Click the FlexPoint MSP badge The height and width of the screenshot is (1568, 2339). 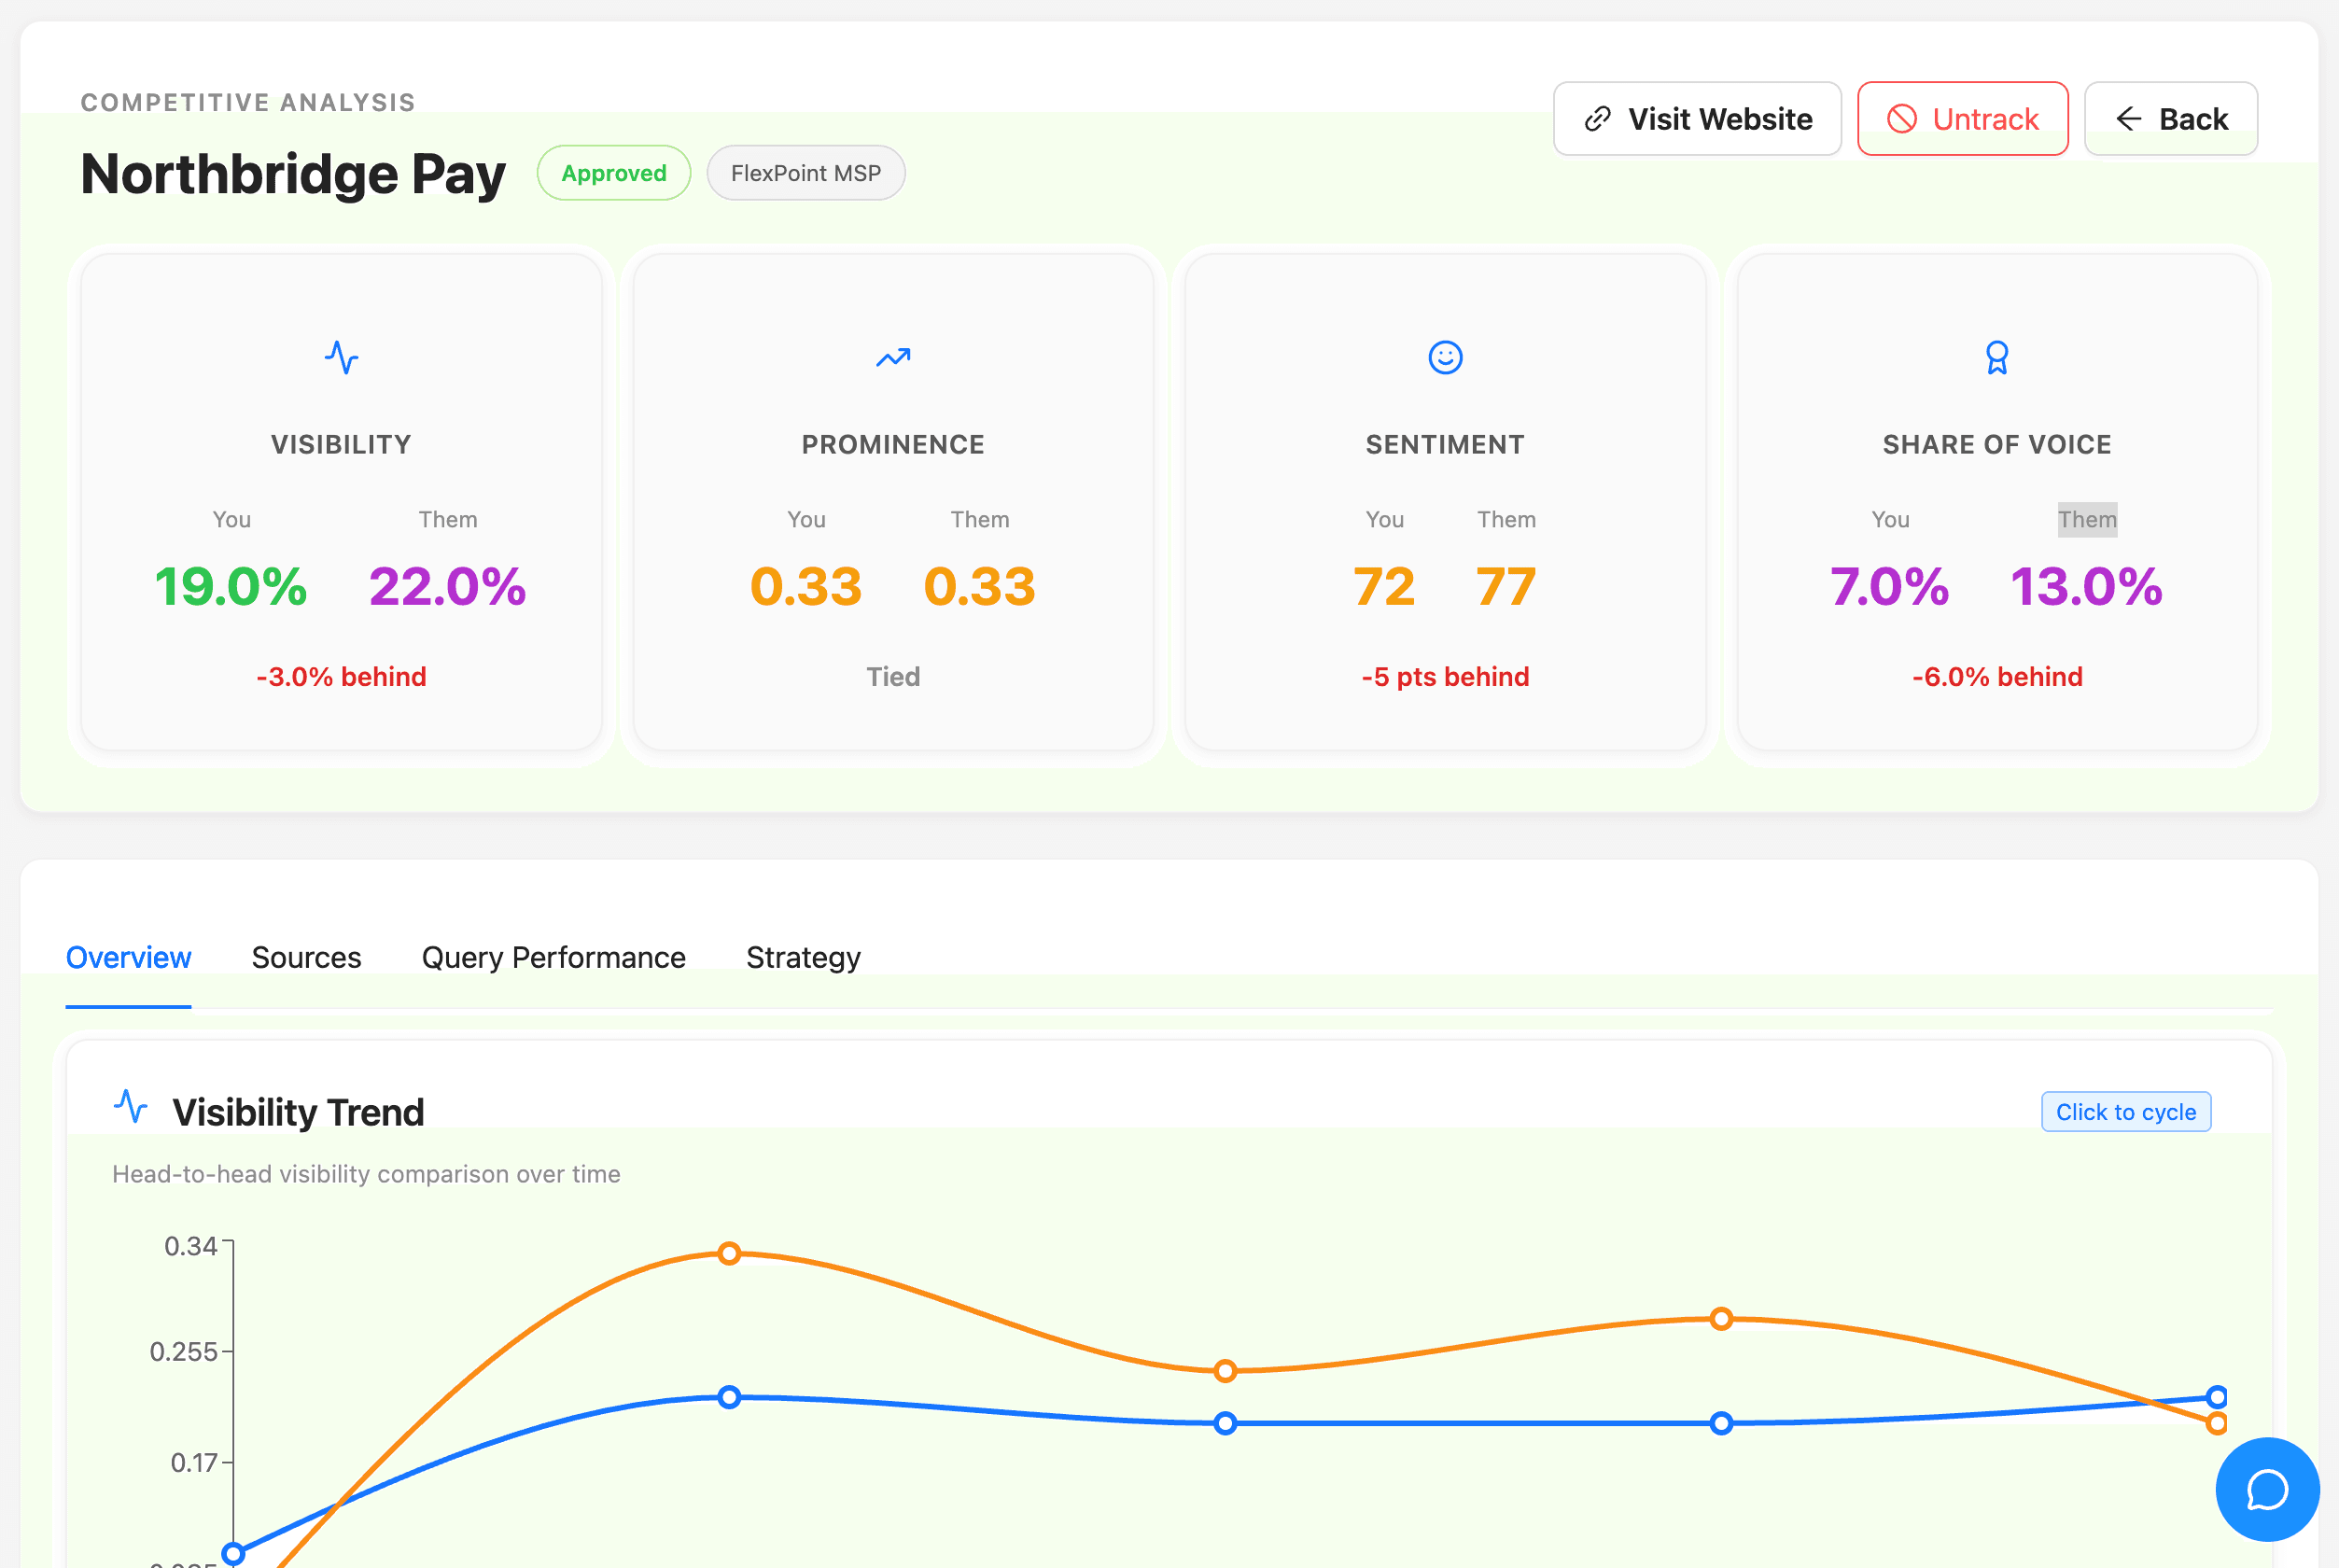805,172
